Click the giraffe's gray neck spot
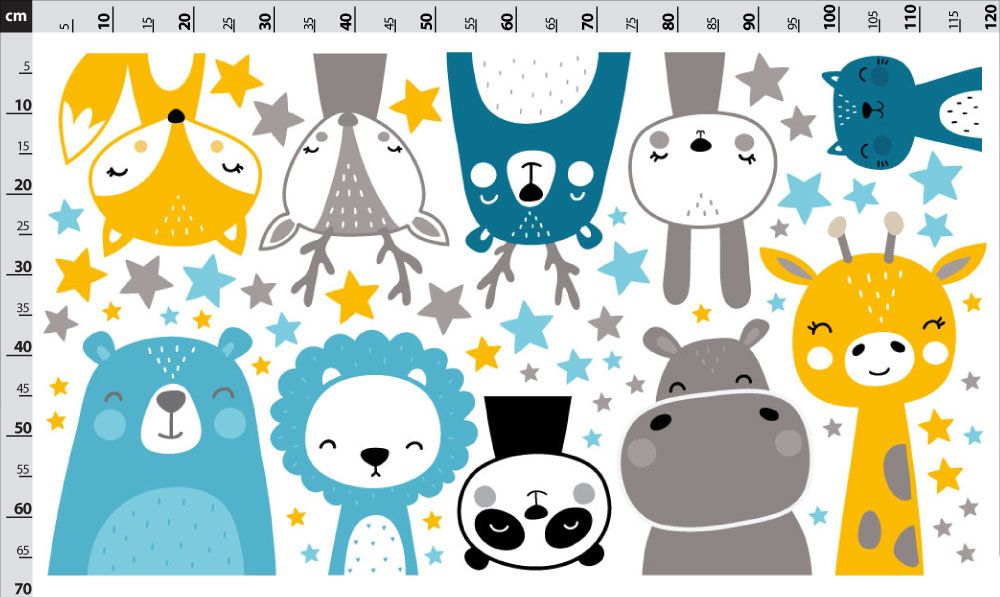The height and width of the screenshot is (597, 1000). [898, 472]
